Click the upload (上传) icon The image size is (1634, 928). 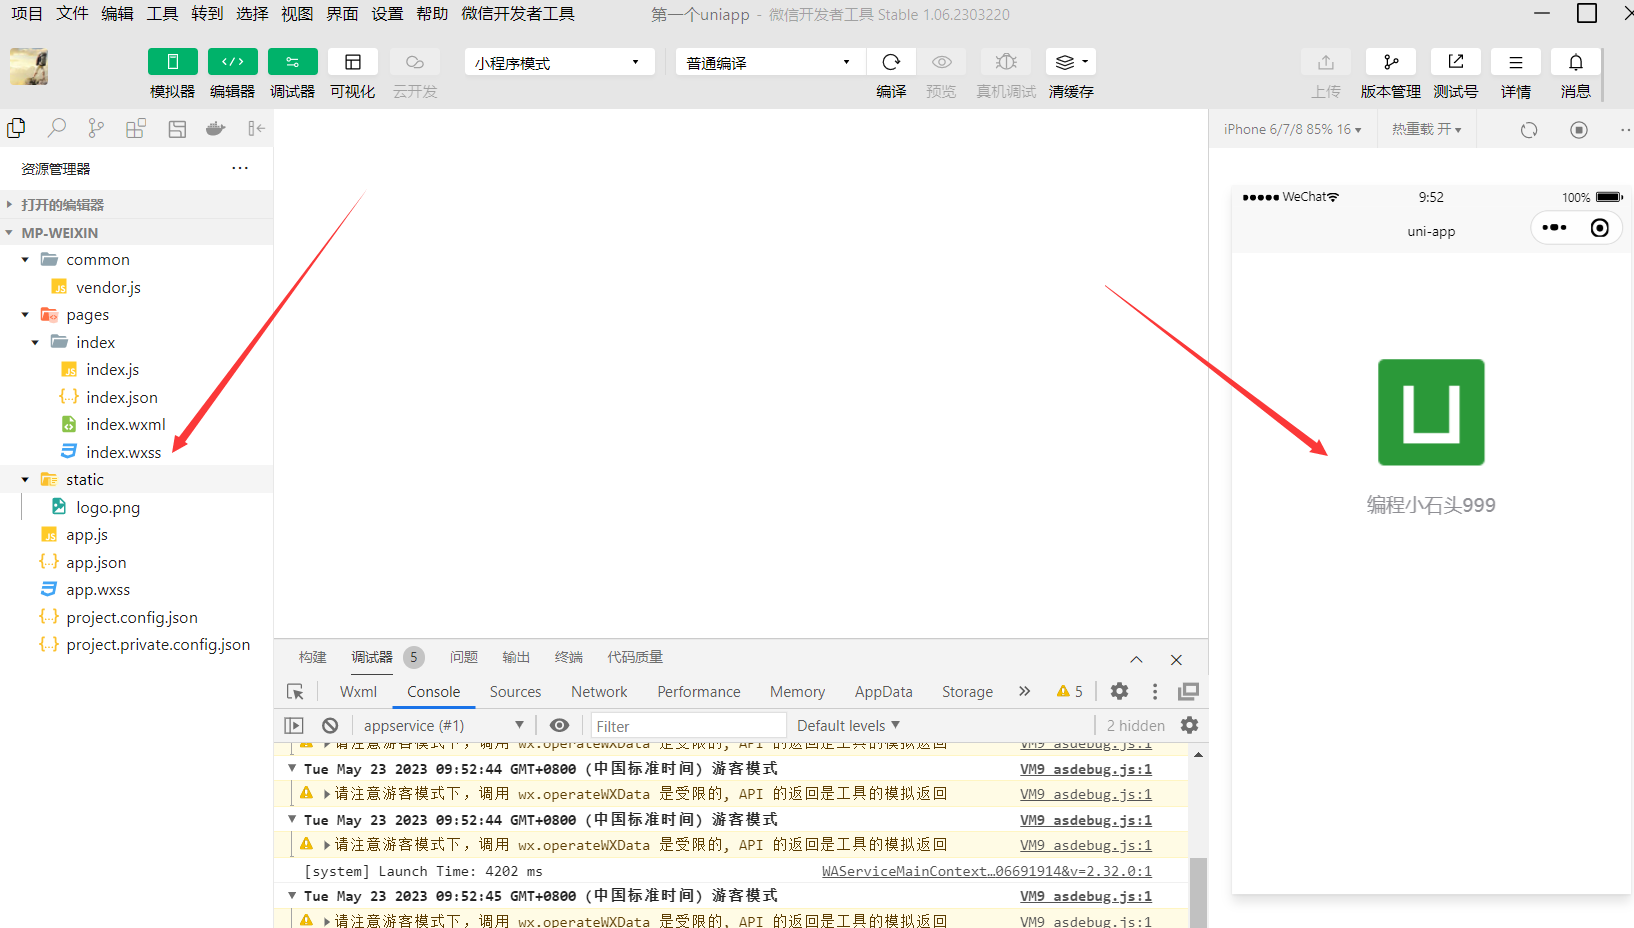(x=1326, y=62)
